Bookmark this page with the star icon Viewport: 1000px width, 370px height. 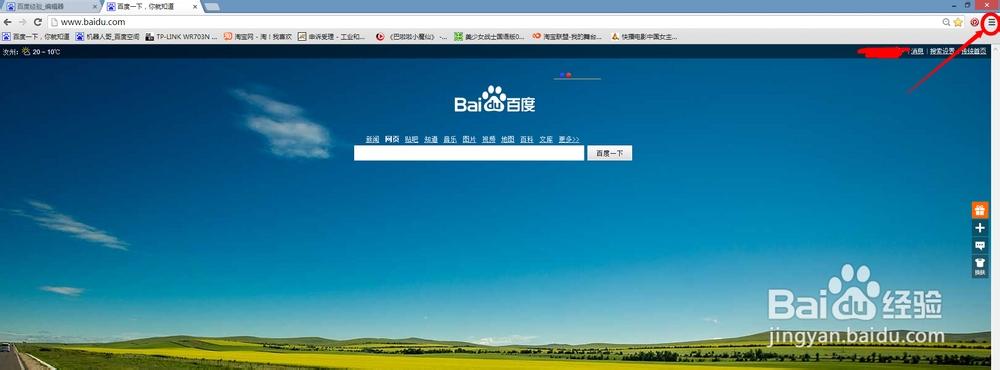click(958, 22)
